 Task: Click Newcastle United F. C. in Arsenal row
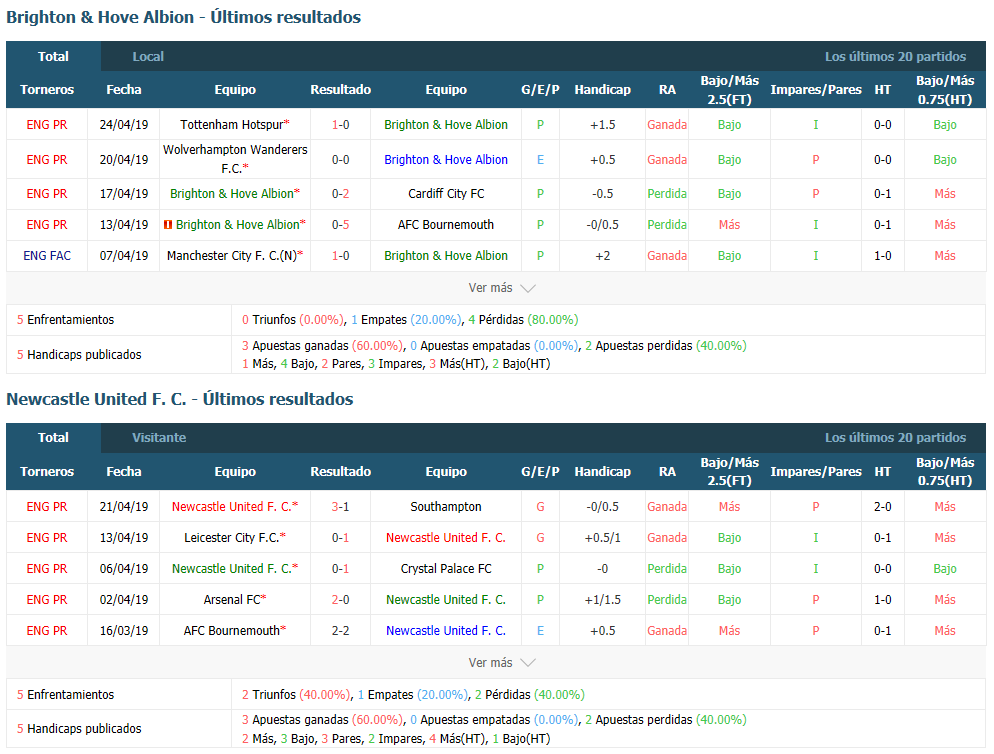[446, 600]
